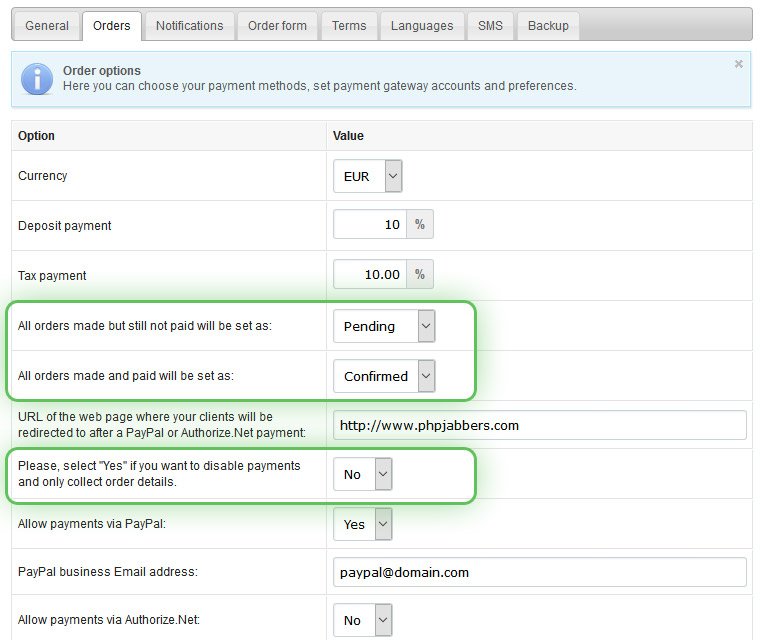
Task: Click the Allow payments via PayPal label
Action: (x=92, y=524)
